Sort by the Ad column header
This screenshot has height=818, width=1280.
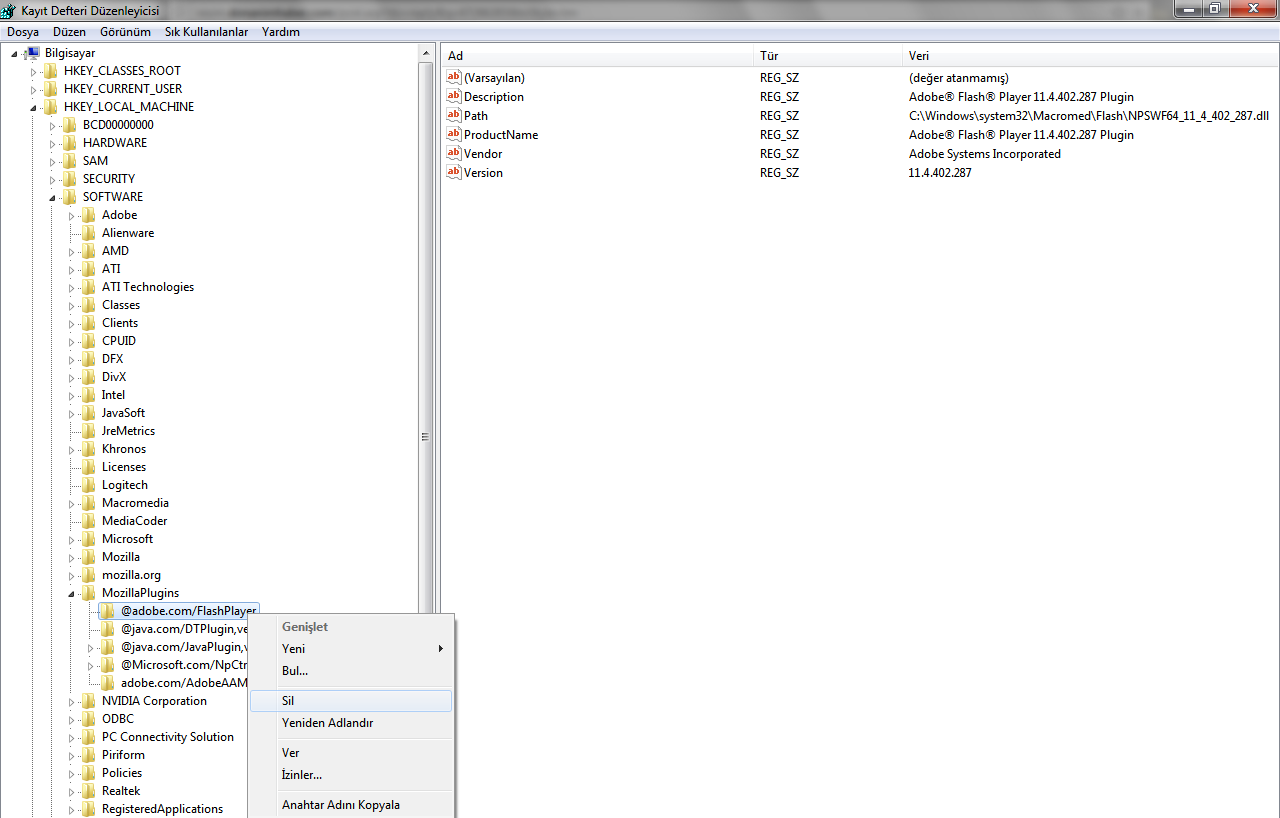[597, 56]
